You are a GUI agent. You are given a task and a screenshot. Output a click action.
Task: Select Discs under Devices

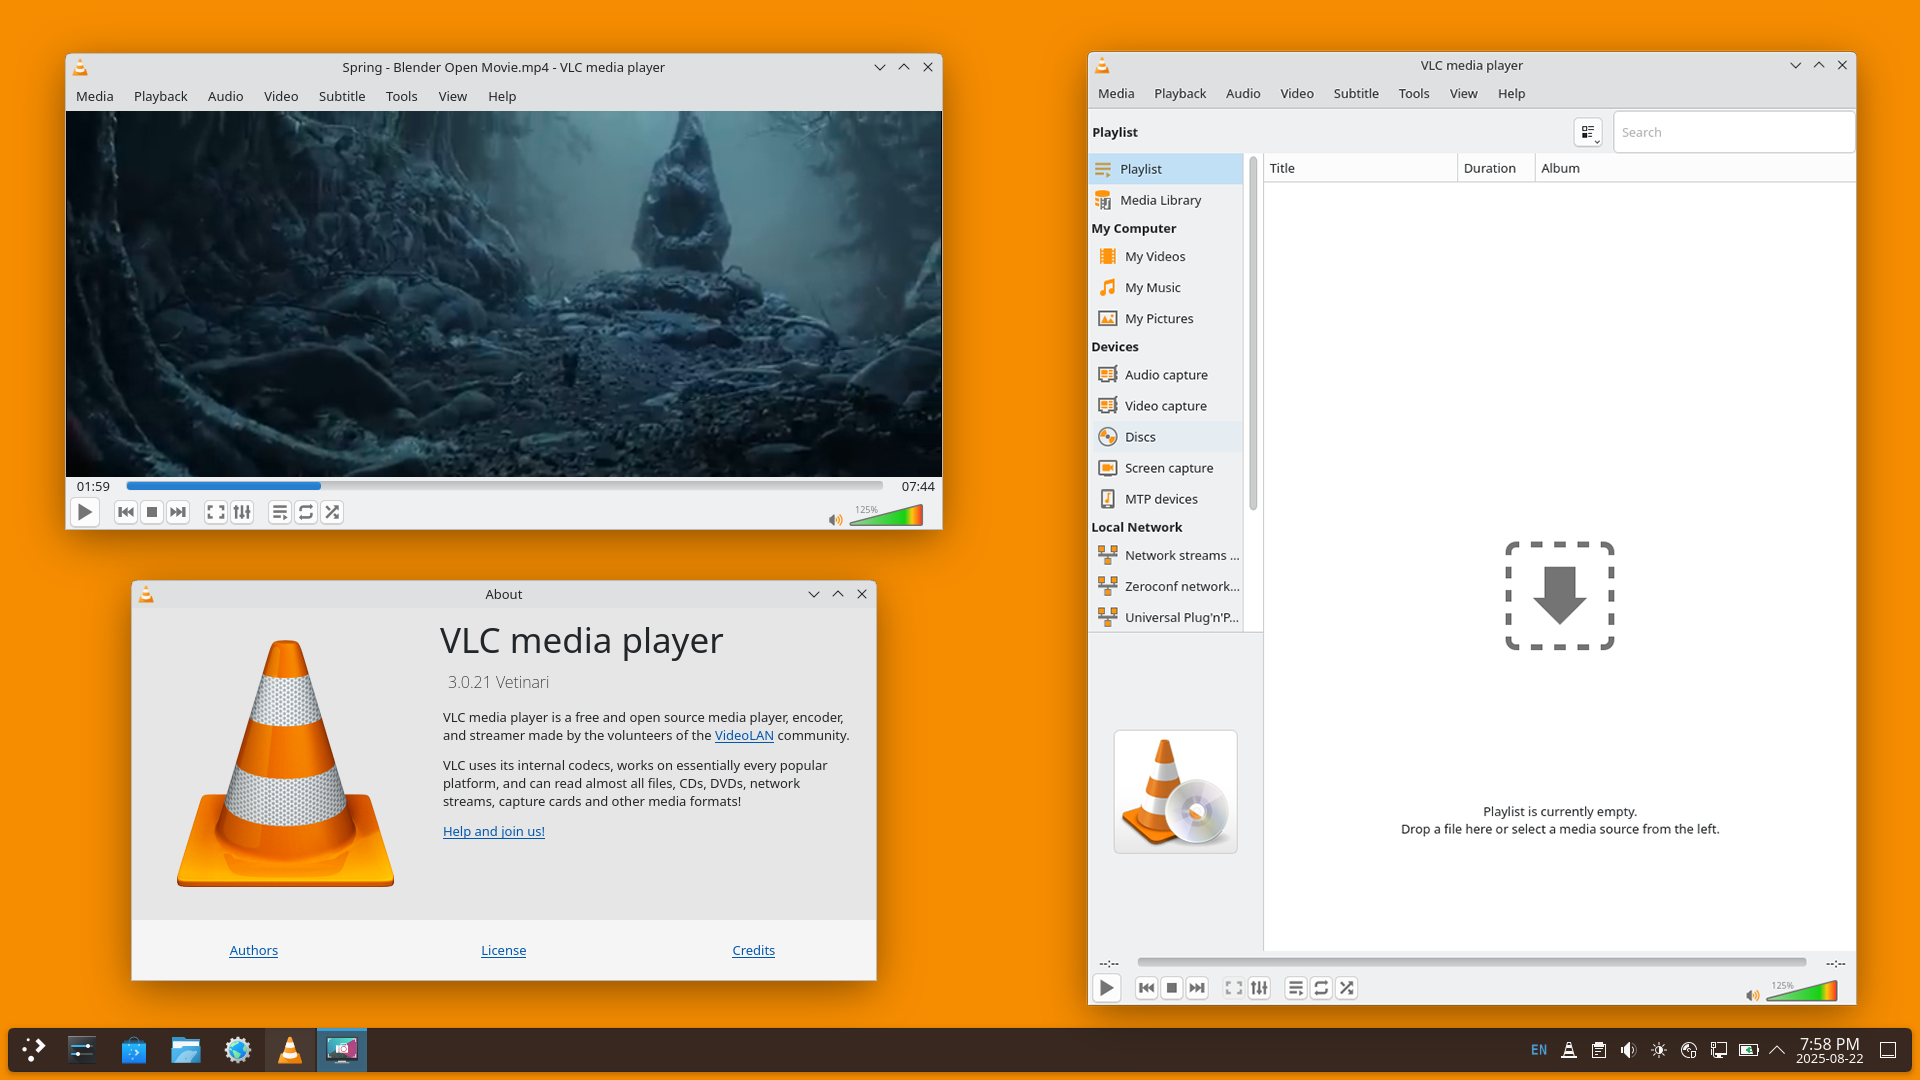point(1140,436)
